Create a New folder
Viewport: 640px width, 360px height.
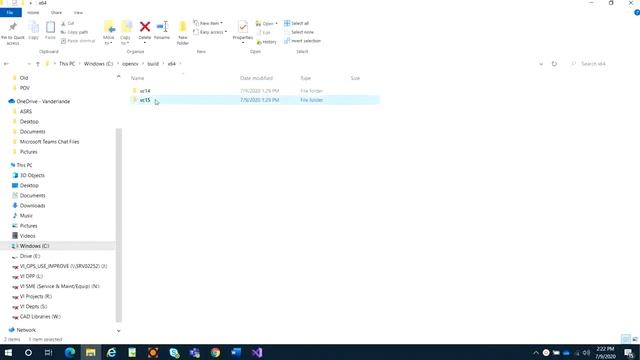(182, 33)
